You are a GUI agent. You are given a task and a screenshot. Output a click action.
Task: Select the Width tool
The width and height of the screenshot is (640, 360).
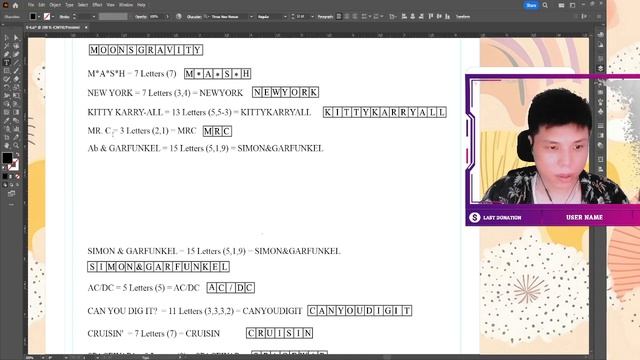7,95
